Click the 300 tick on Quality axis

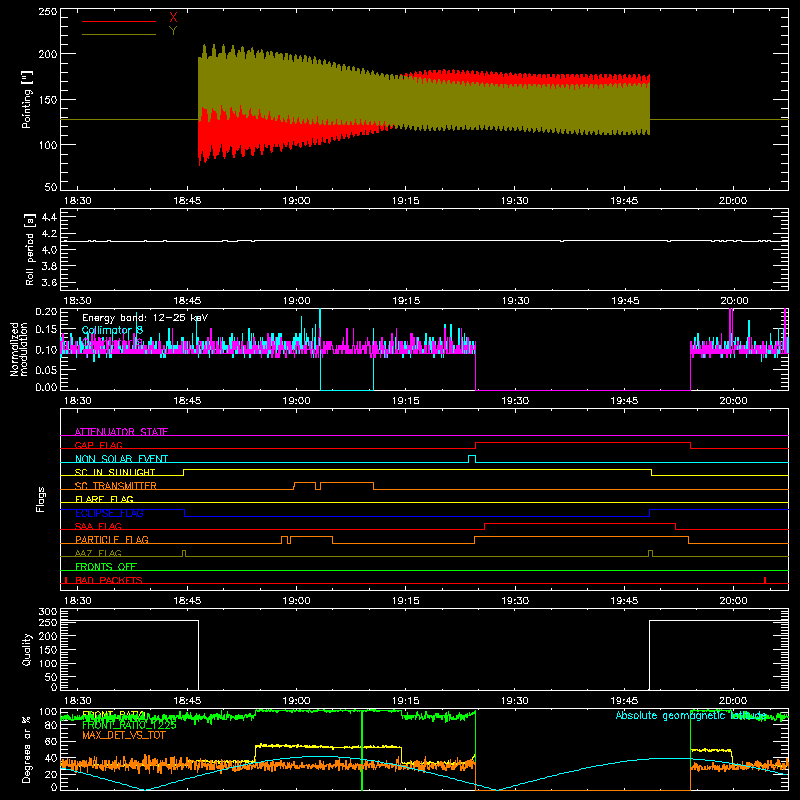click(x=47, y=611)
